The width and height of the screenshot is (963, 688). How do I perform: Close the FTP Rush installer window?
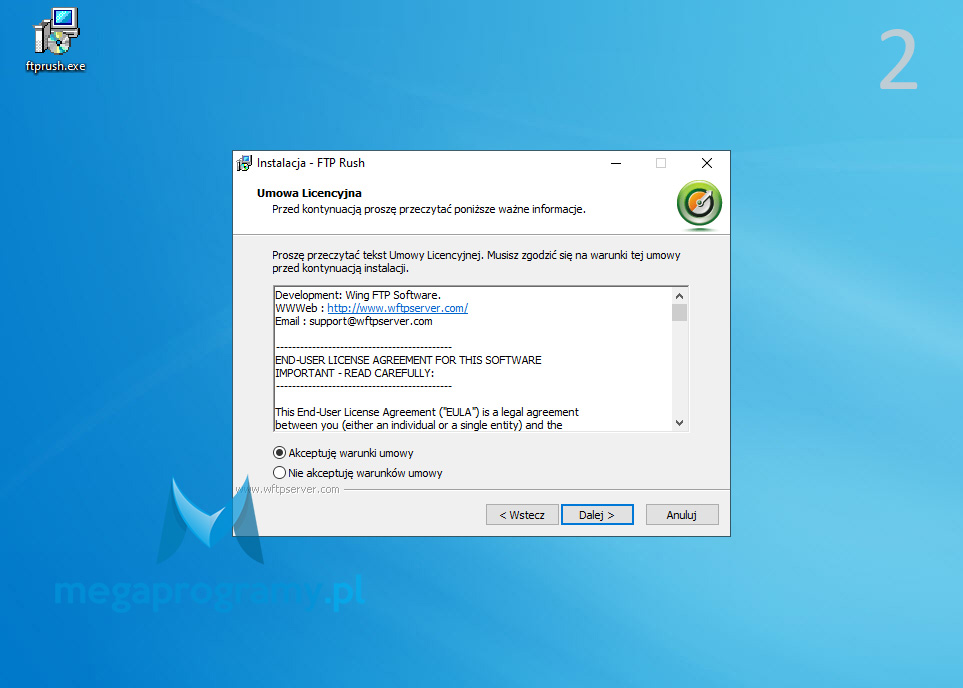click(707, 163)
